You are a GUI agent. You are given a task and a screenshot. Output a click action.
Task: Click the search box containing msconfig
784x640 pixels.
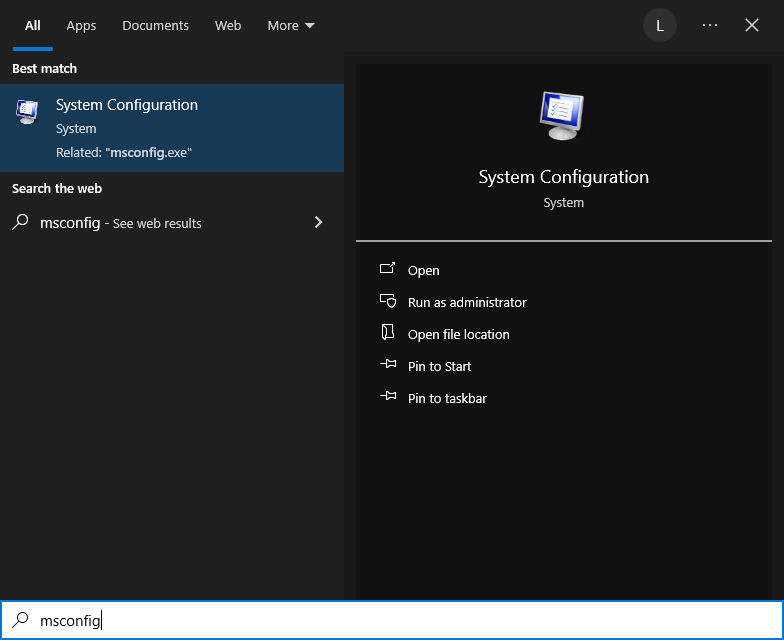pos(392,620)
